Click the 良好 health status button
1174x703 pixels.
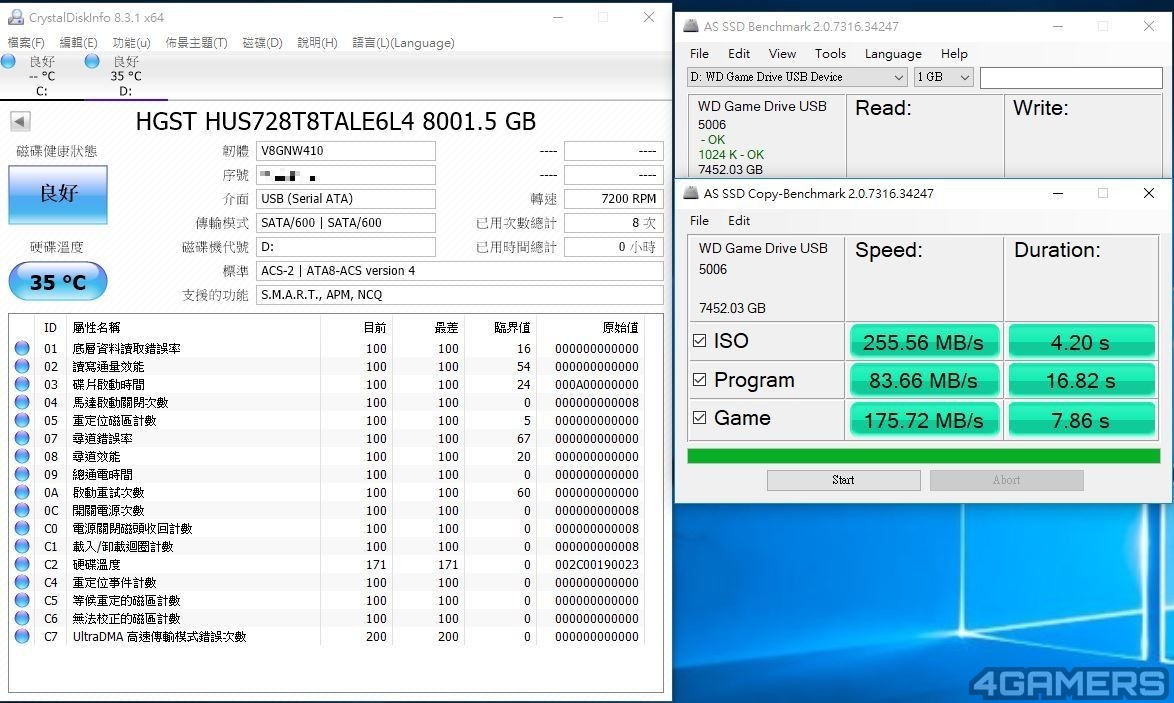[x=58, y=194]
